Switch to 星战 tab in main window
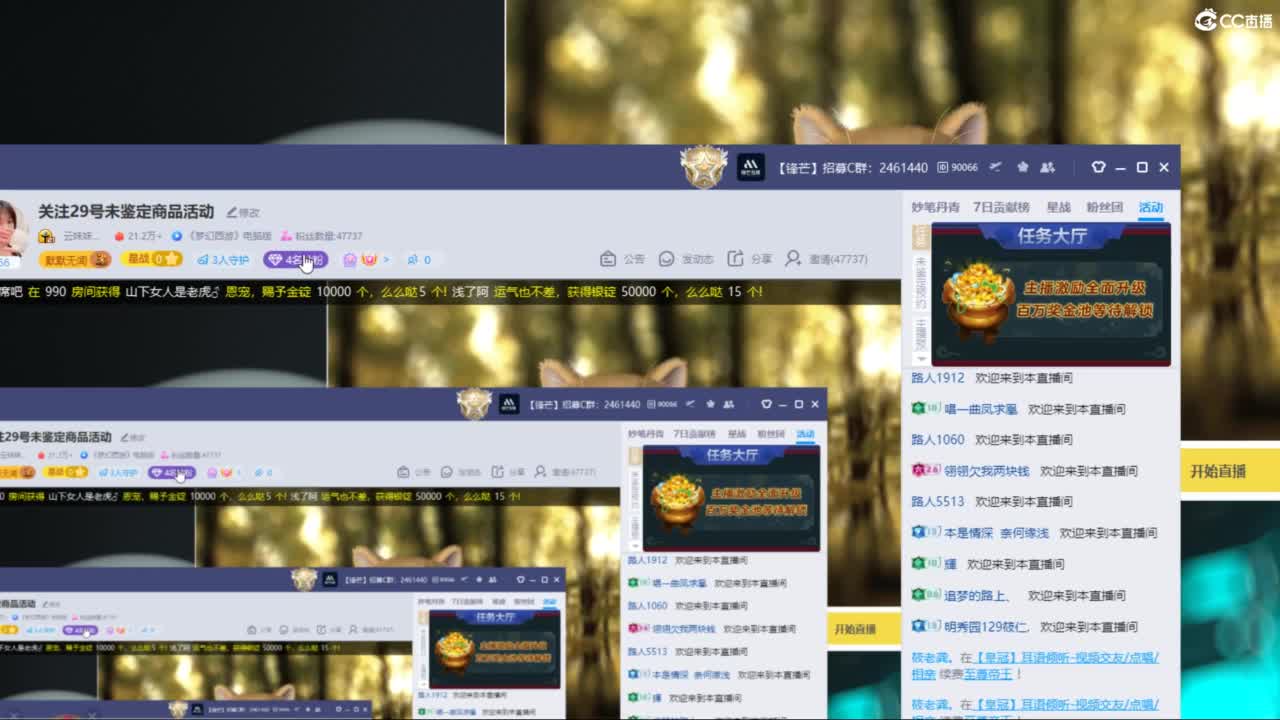The width and height of the screenshot is (1280, 720). pos(1058,208)
